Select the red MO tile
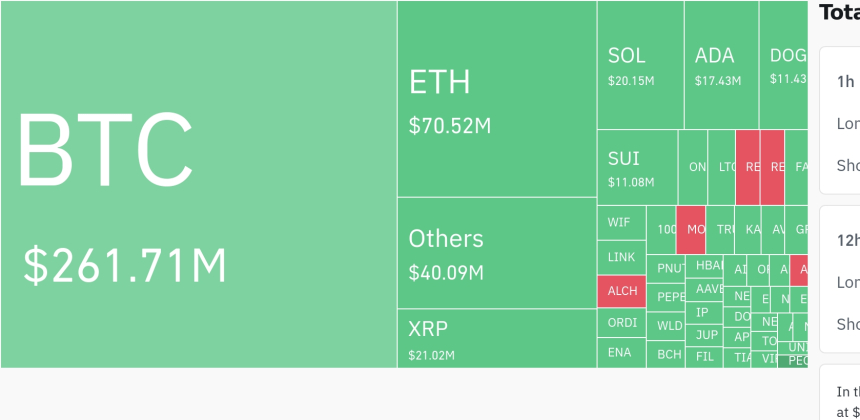Image resolution: width=860 pixels, height=420 pixels. pyautogui.click(x=691, y=230)
